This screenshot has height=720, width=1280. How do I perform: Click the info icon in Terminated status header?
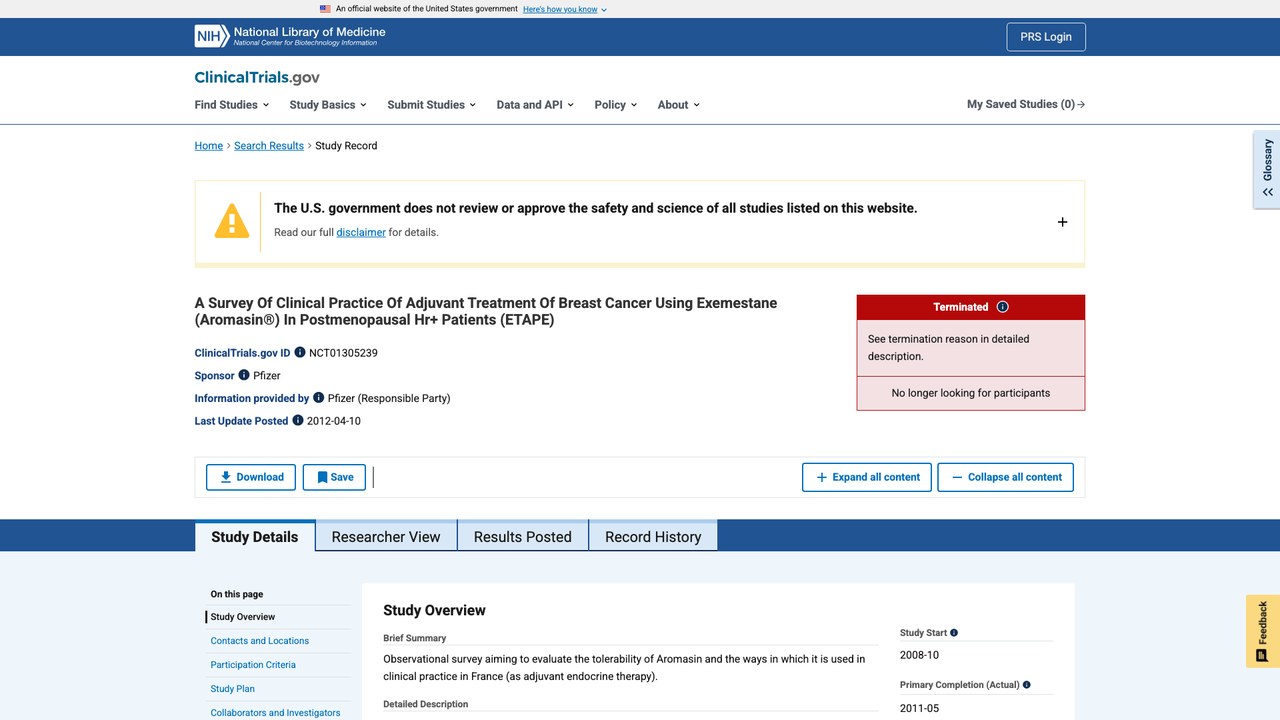tap(1003, 307)
